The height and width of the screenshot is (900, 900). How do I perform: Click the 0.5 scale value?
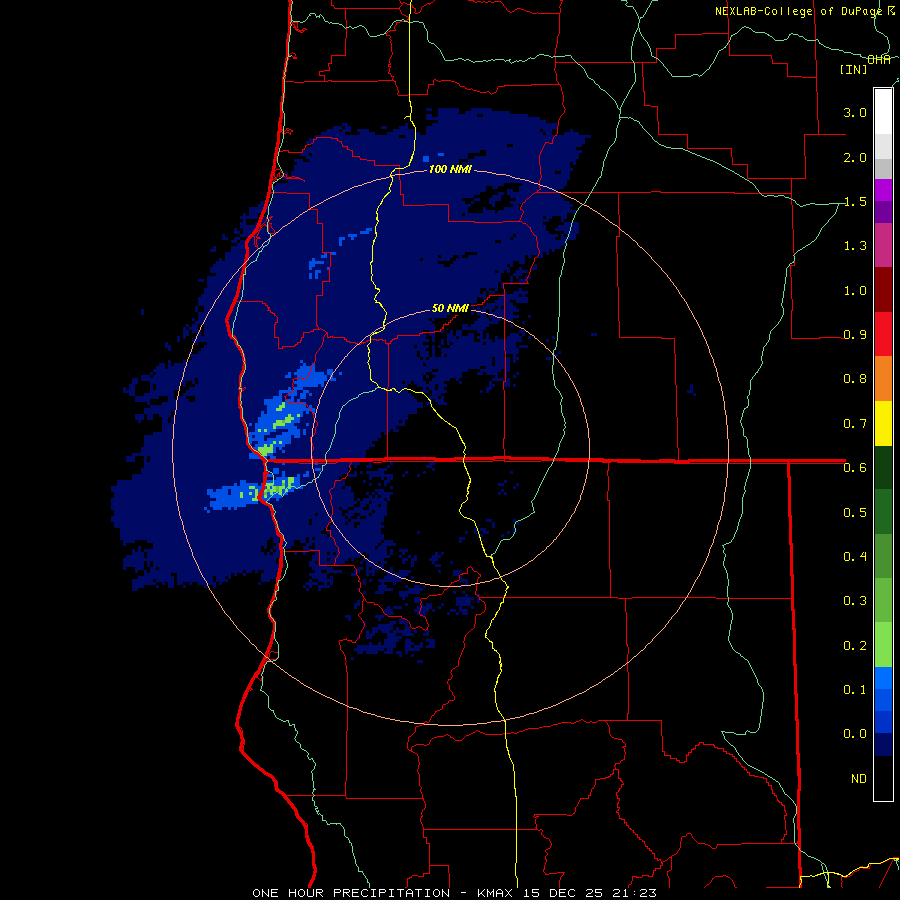tap(855, 512)
